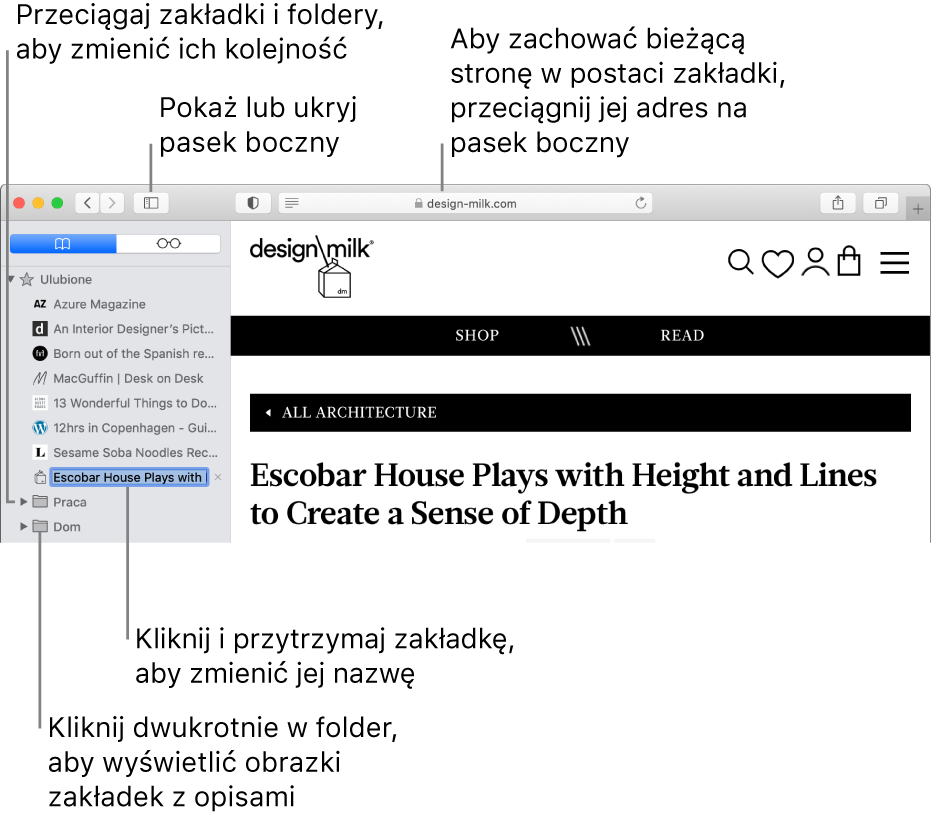Open the shopping bag icon

[849, 261]
